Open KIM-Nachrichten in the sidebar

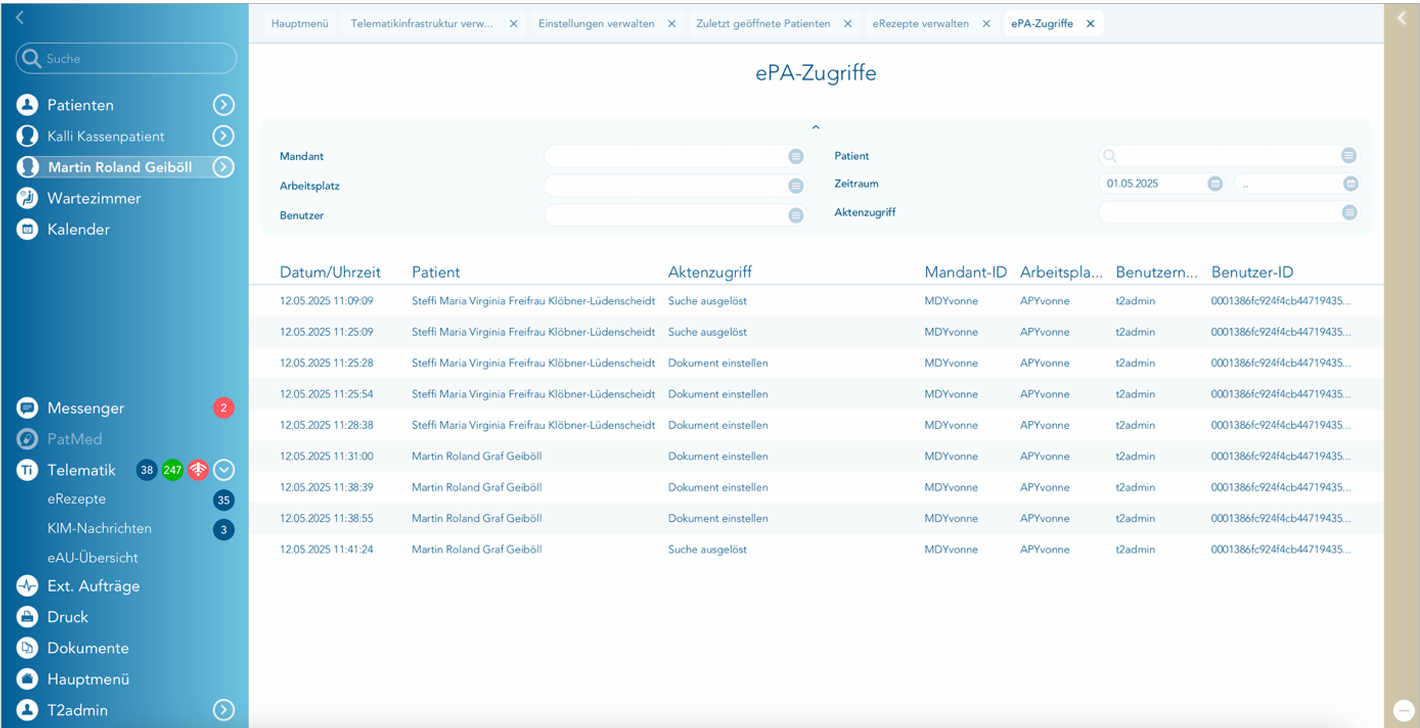pos(99,528)
